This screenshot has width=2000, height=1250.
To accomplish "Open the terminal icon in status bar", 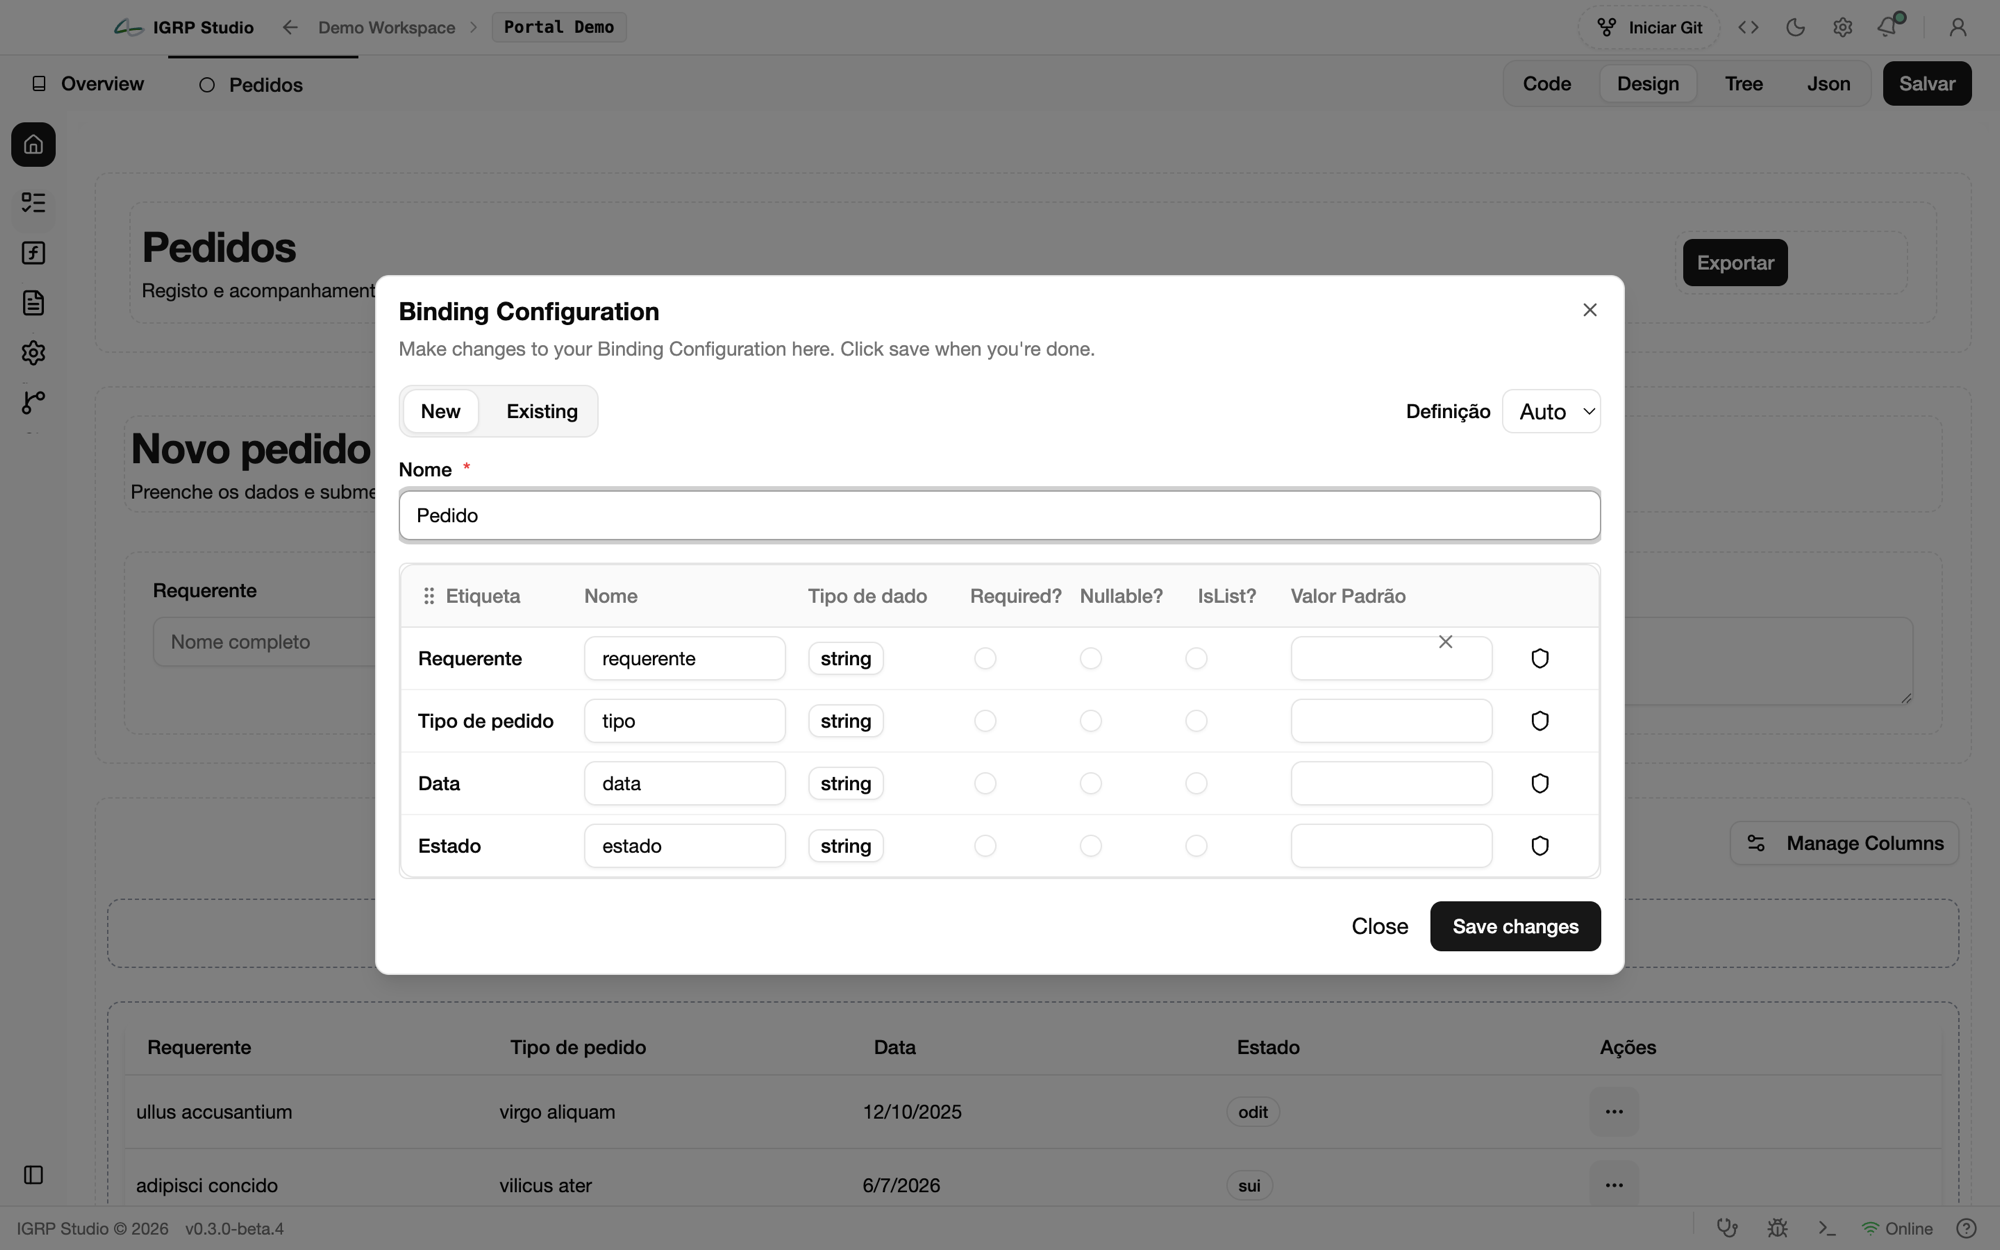I will click(1827, 1228).
